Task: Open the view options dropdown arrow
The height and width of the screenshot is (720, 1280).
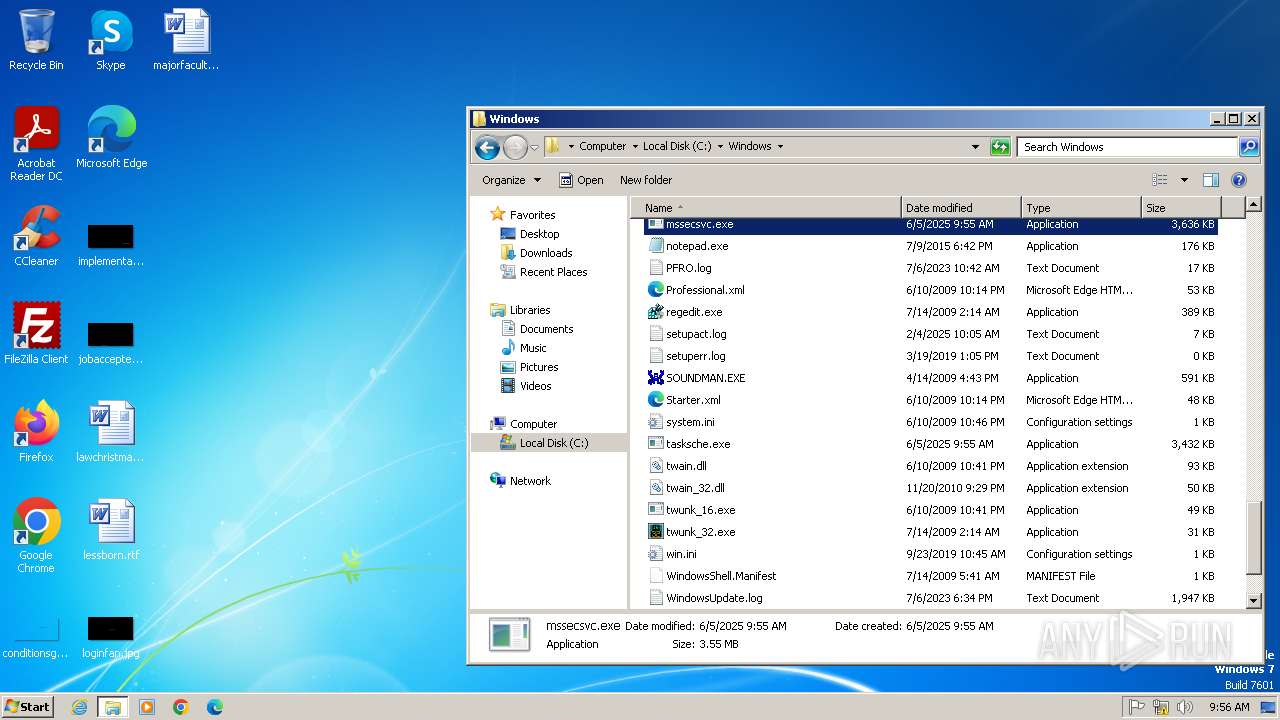Action: coord(1184,180)
